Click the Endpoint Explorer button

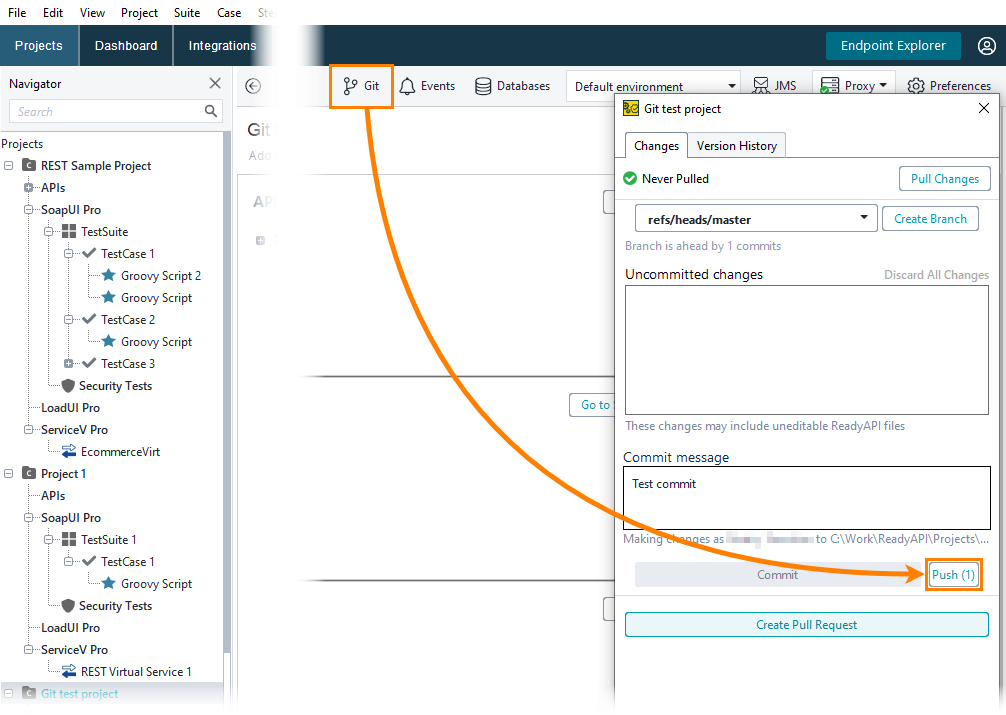pyautogui.click(x=893, y=46)
